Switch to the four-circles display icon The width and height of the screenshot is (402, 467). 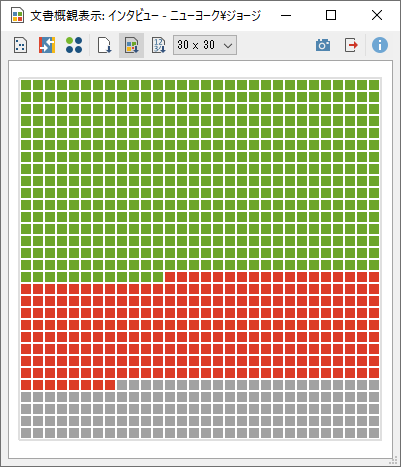(x=74, y=45)
